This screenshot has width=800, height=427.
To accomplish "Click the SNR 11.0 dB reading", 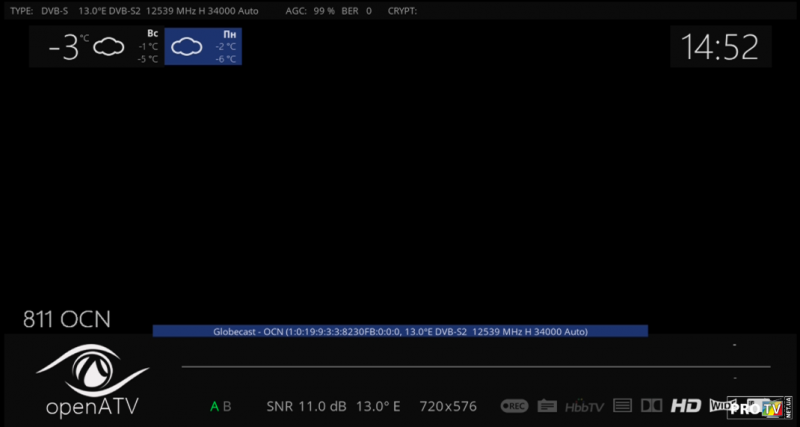I will [306, 407].
